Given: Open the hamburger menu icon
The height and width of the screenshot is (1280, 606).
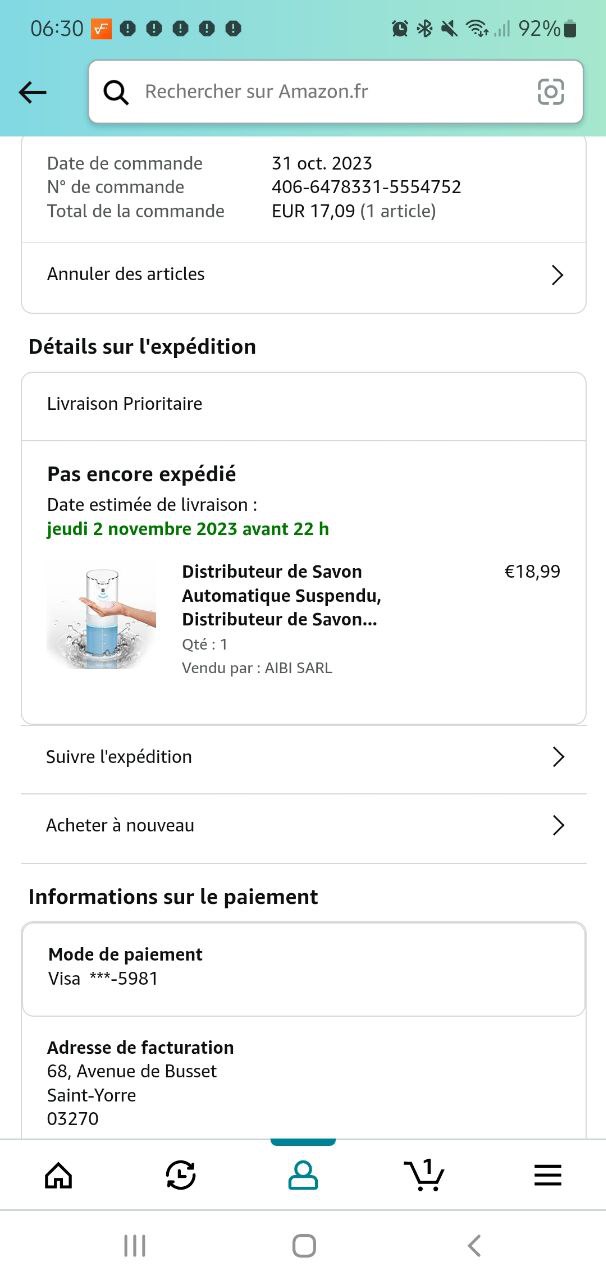Looking at the screenshot, I should [547, 1175].
